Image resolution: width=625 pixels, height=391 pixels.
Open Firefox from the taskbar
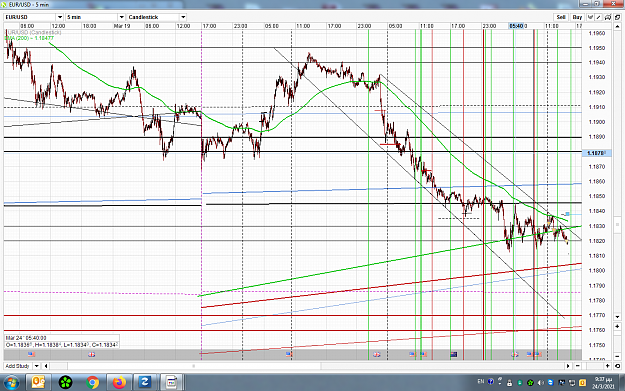119,383
